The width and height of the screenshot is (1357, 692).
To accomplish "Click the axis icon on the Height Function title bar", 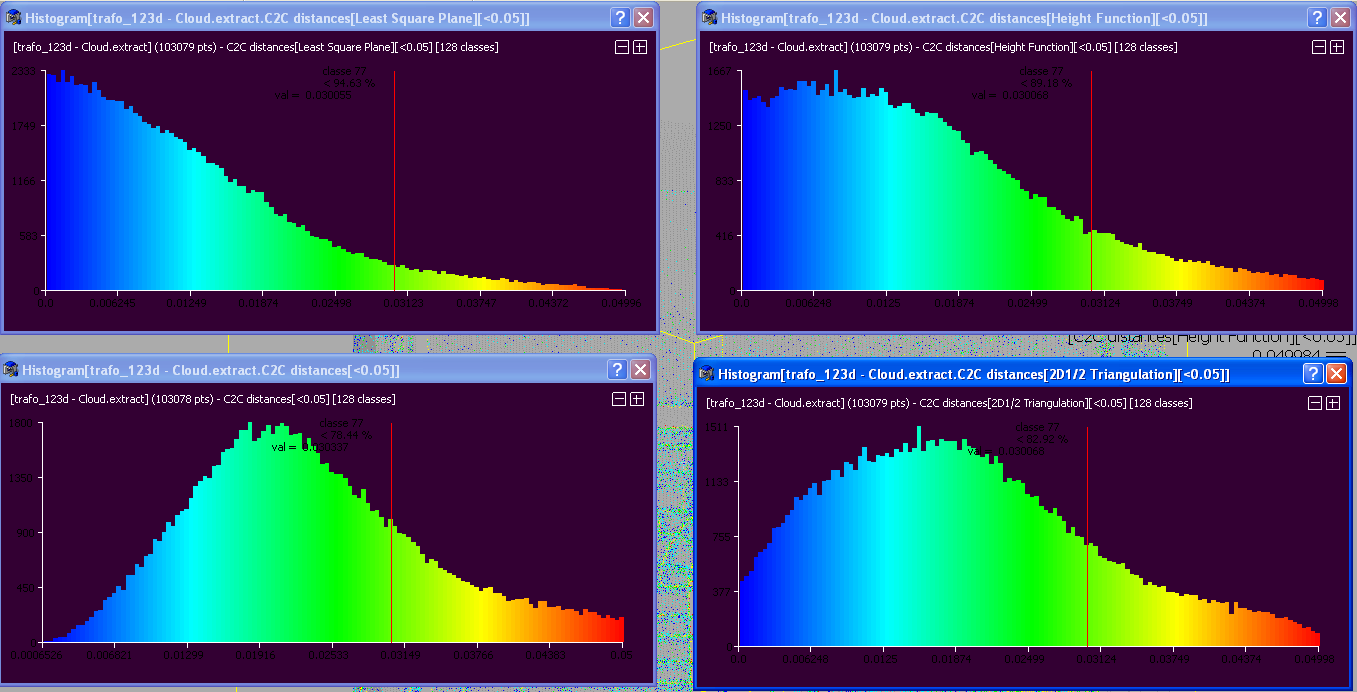I will (708, 17).
